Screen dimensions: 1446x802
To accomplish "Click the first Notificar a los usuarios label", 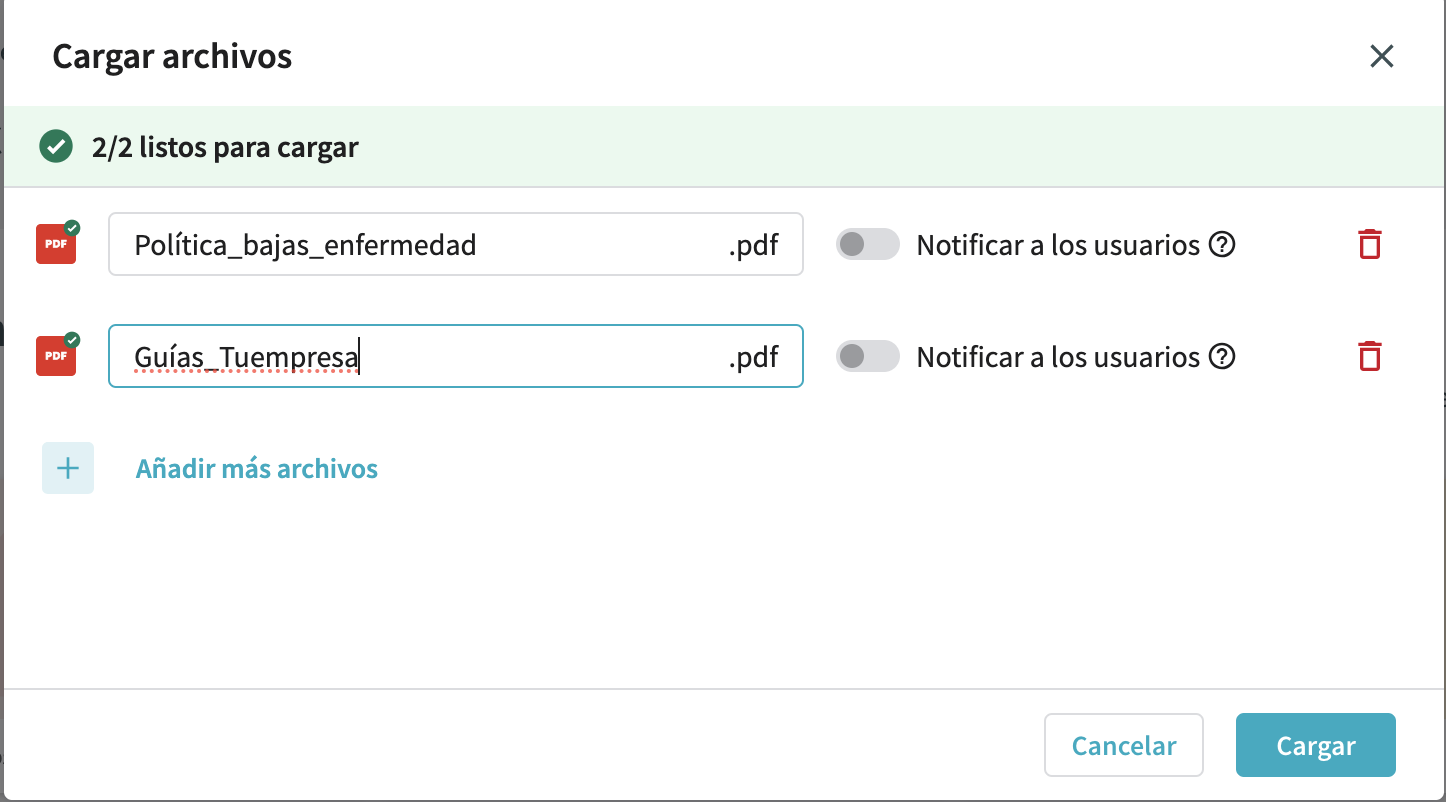I will click(1058, 245).
